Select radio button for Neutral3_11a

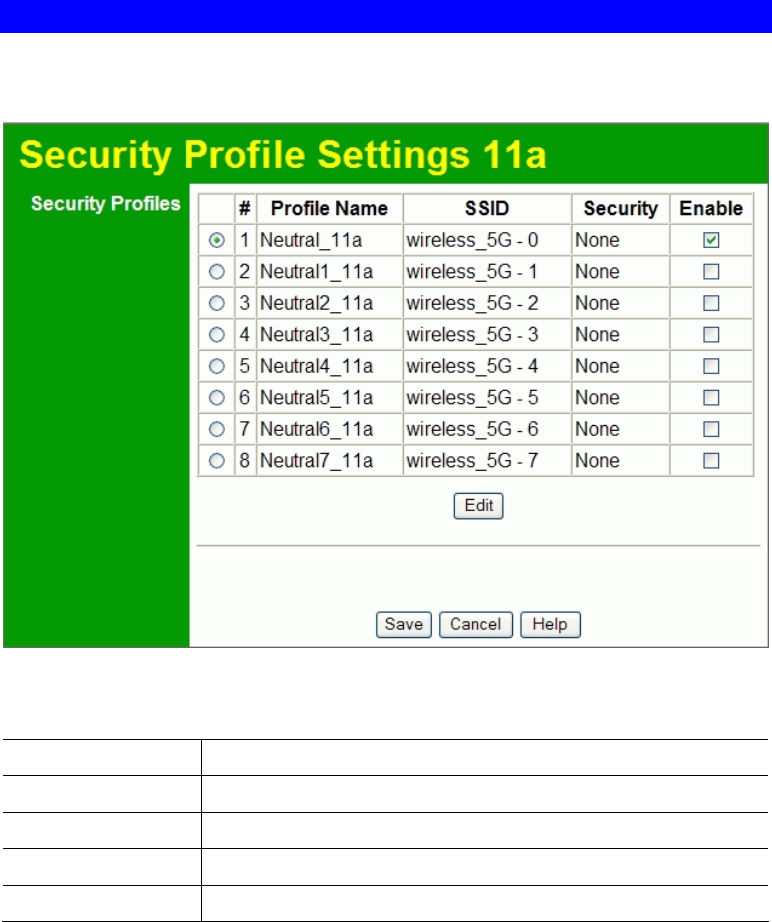click(x=216, y=335)
